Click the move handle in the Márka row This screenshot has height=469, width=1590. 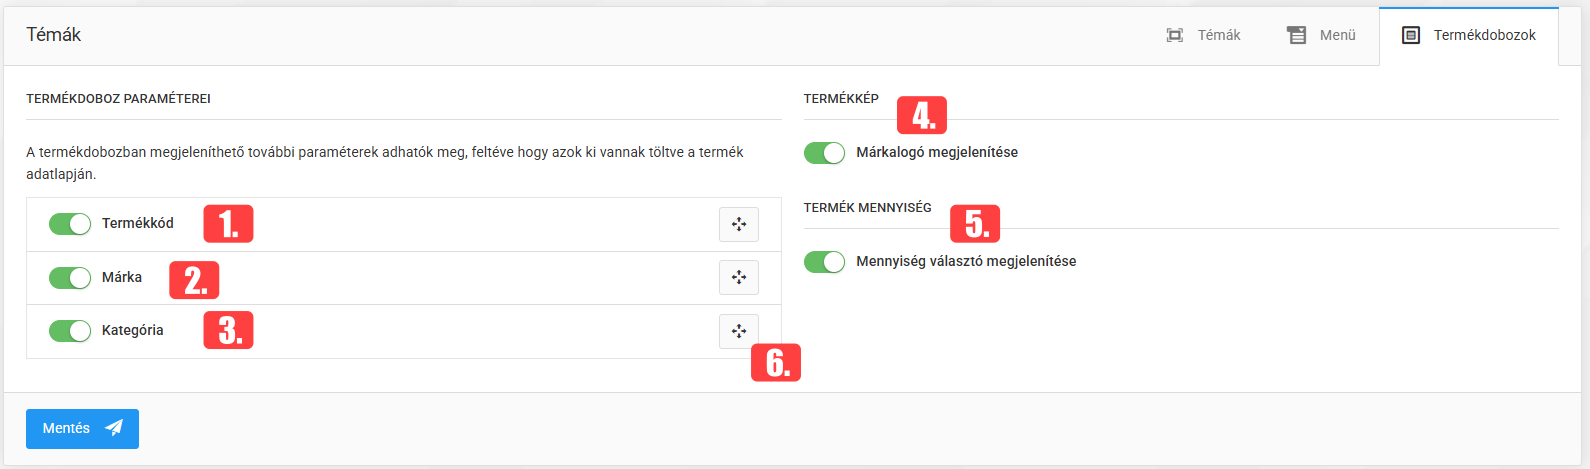[x=738, y=277]
